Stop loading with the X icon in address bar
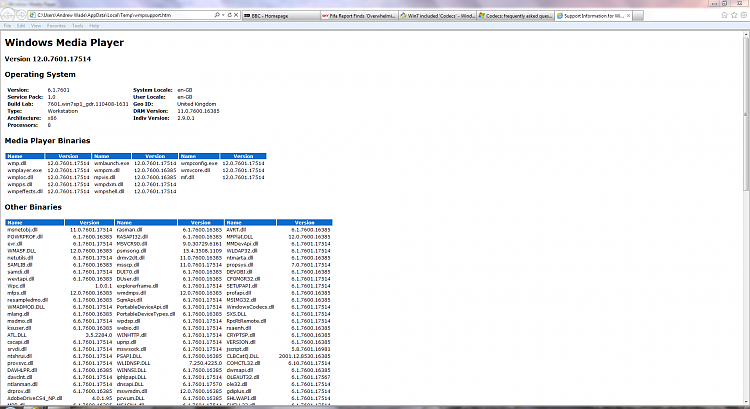Screen dimensions: 750x409 pyautogui.click(x=236, y=15)
